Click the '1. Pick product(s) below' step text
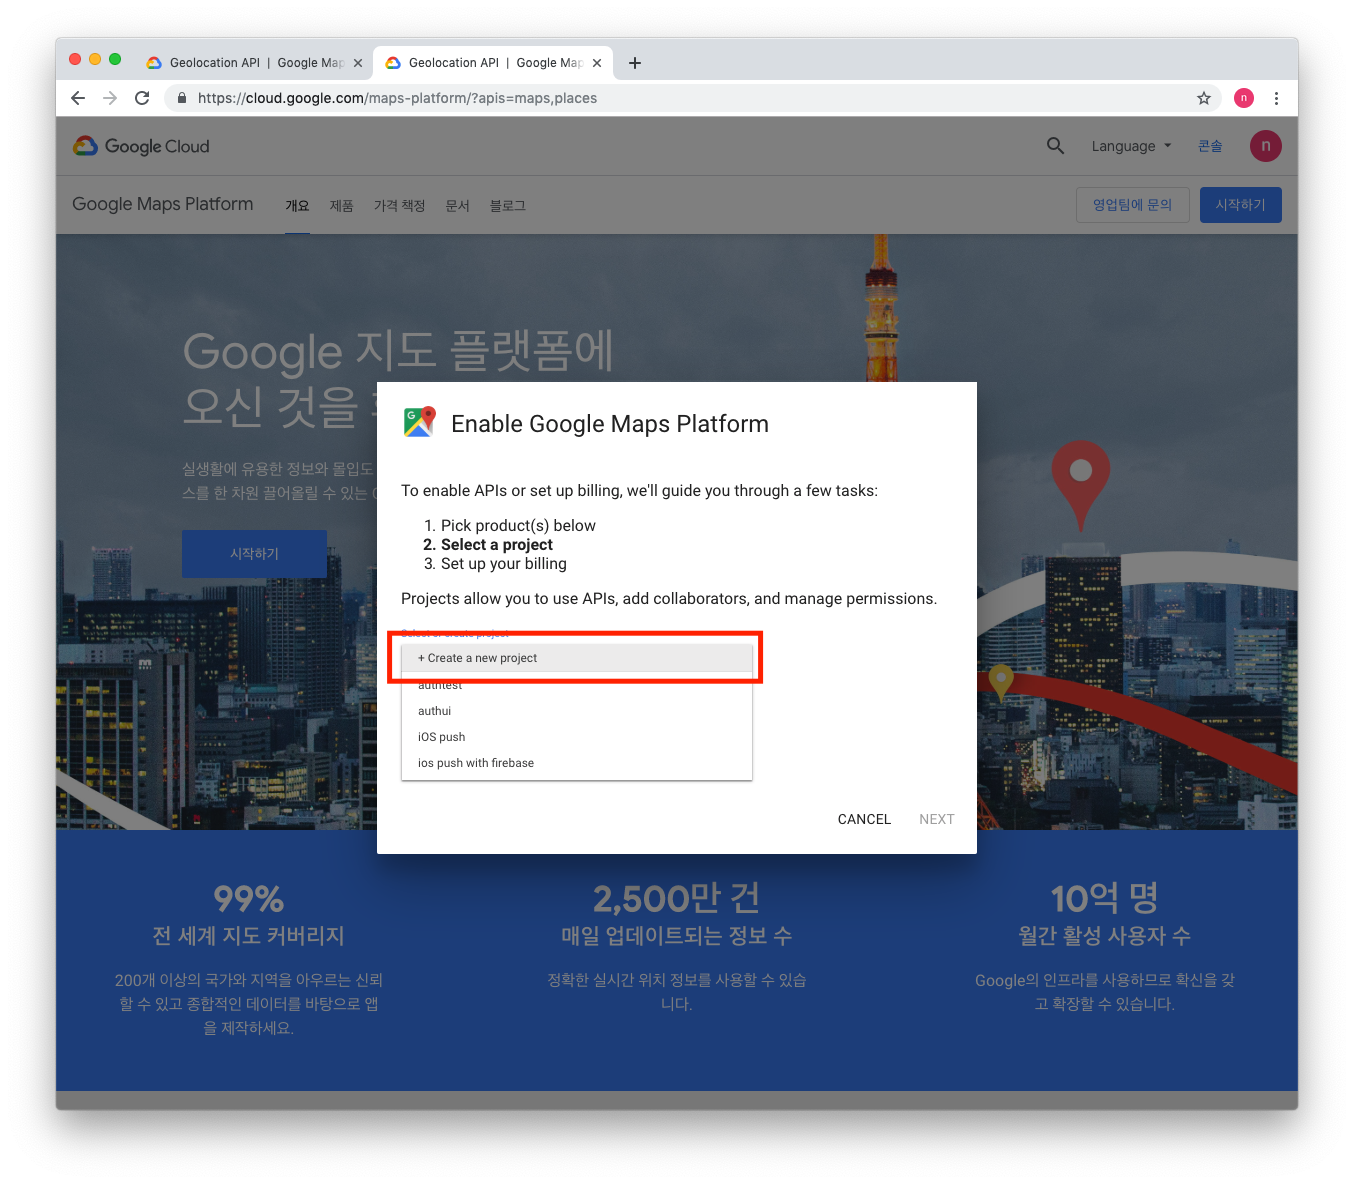Image resolution: width=1354 pixels, height=1184 pixels. 510,526
